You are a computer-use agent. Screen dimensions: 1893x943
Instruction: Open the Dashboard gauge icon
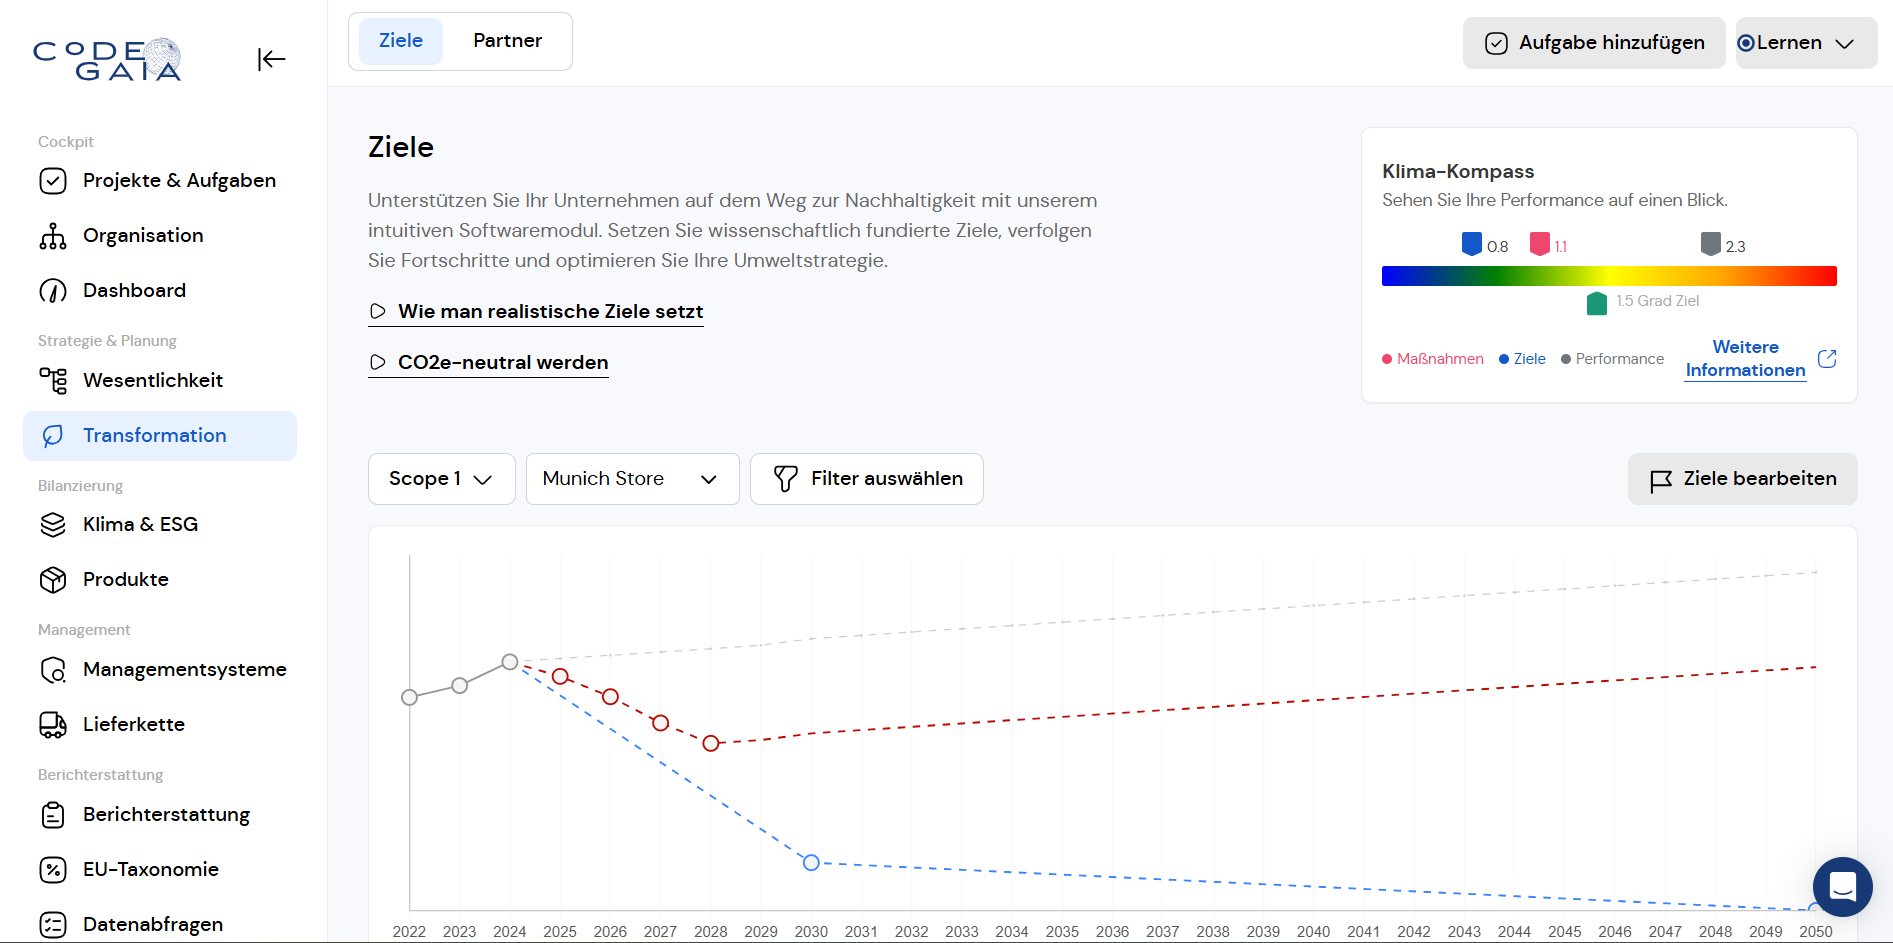click(x=53, y=291)
